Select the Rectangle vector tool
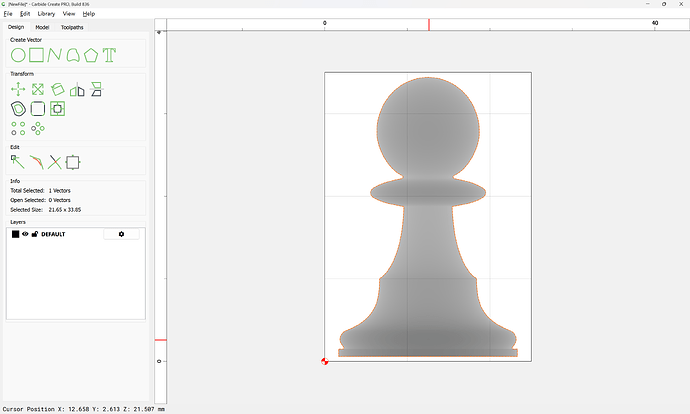The width and height of the screenshot is (690, 414). [x=36, y=54]
